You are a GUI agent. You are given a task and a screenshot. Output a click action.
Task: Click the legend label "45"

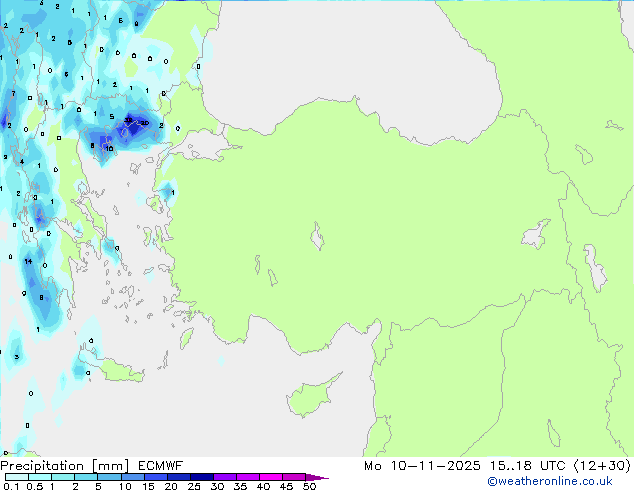(x=286, y=486)
